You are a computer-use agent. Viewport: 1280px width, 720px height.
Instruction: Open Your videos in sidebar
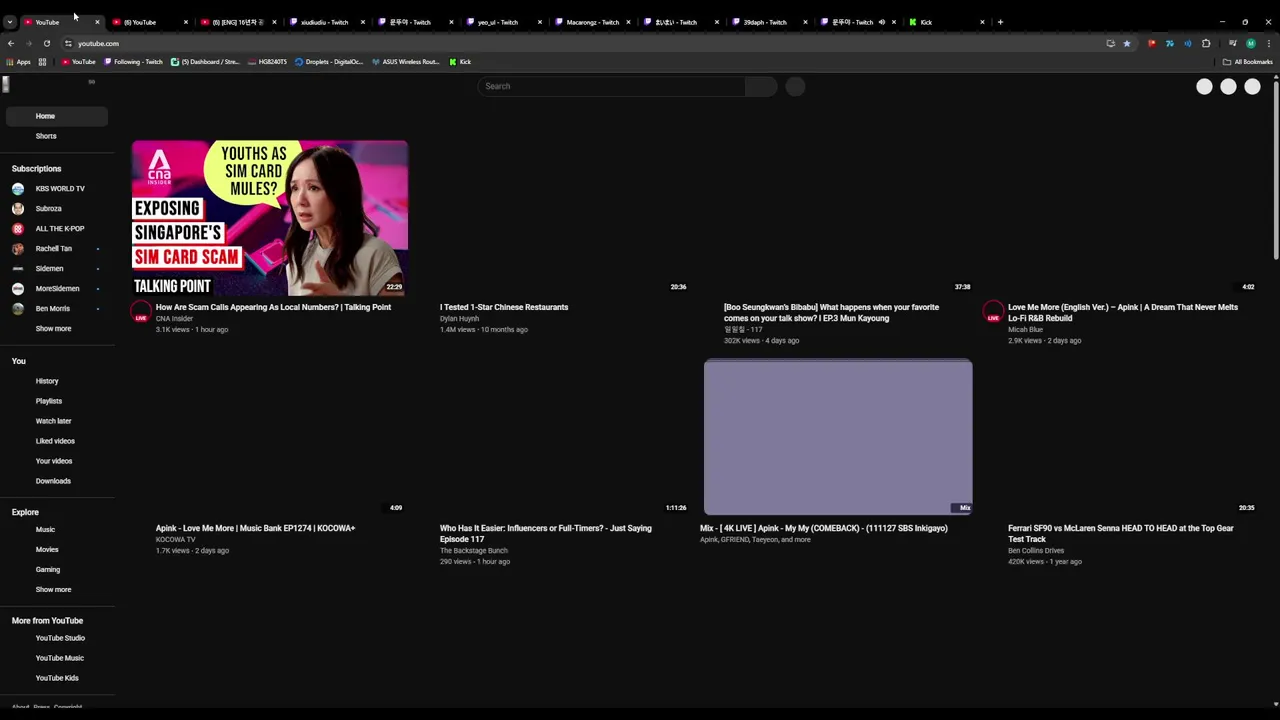coord(56,461)
